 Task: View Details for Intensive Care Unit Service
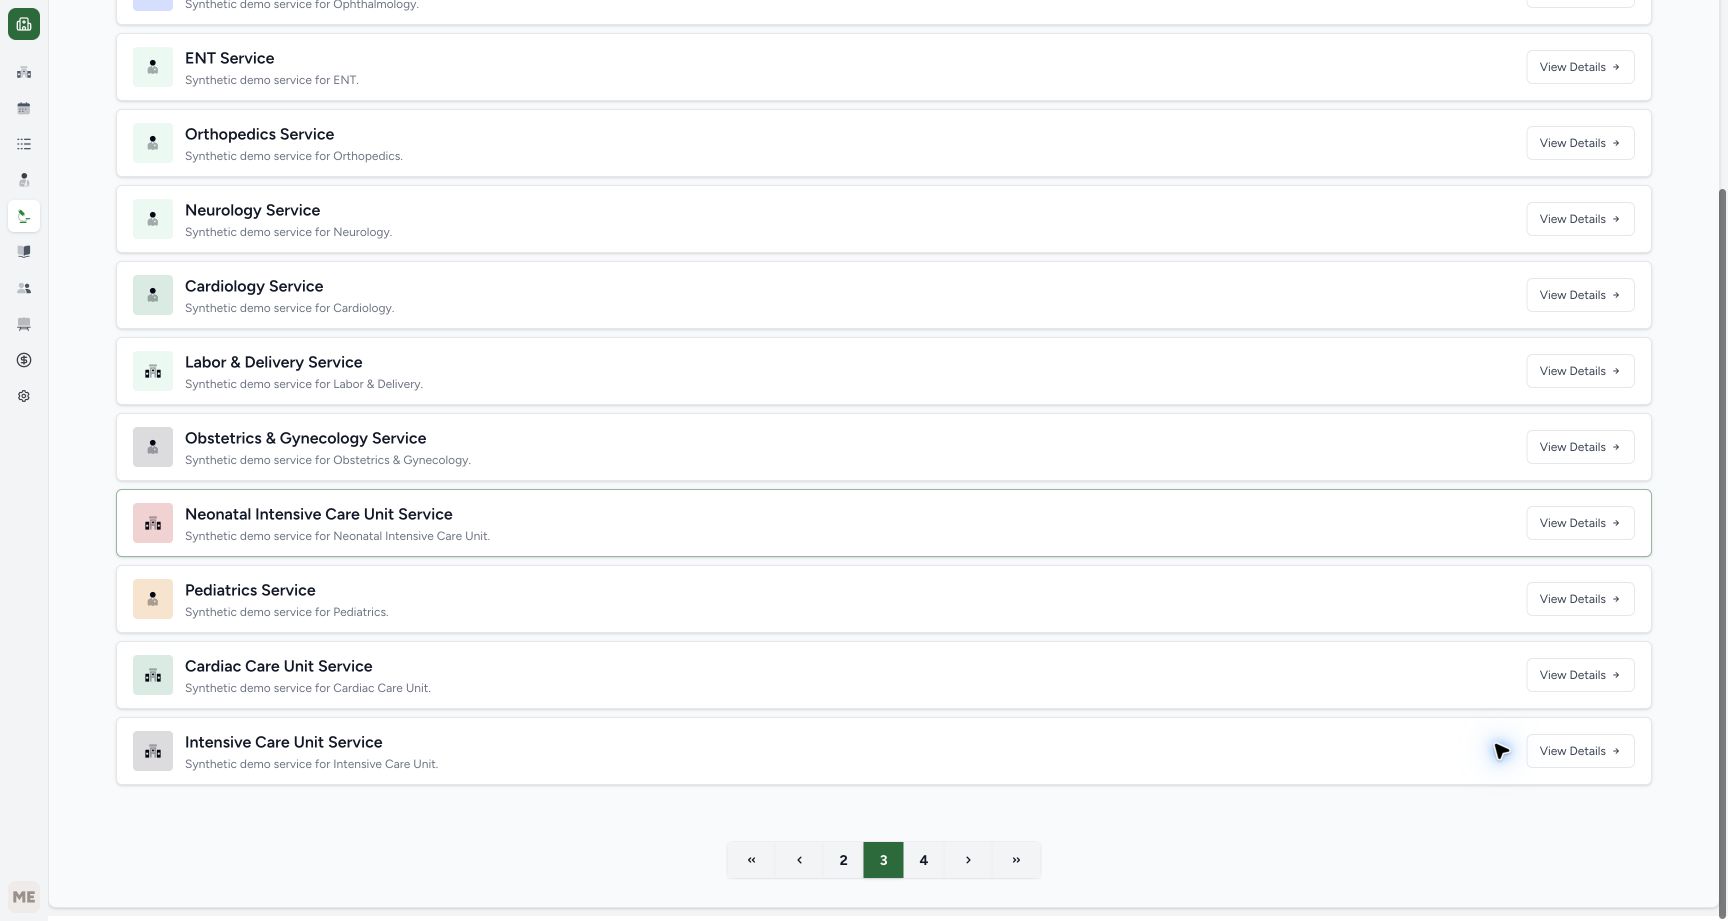click(1580, 751)
